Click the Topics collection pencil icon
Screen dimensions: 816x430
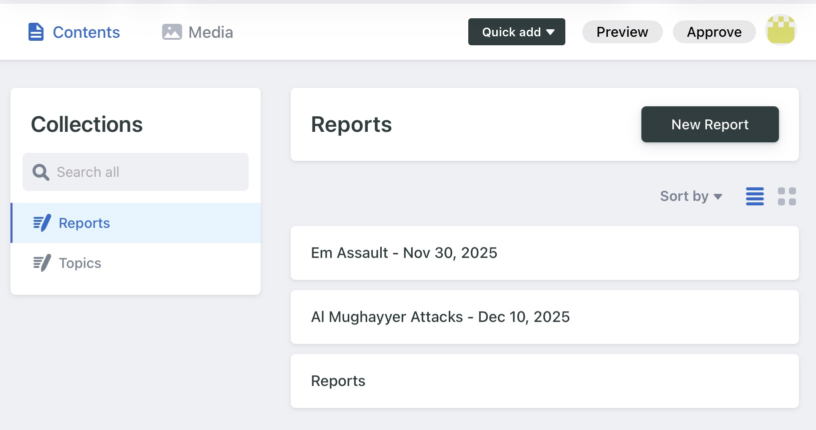[x=42, y=263]
